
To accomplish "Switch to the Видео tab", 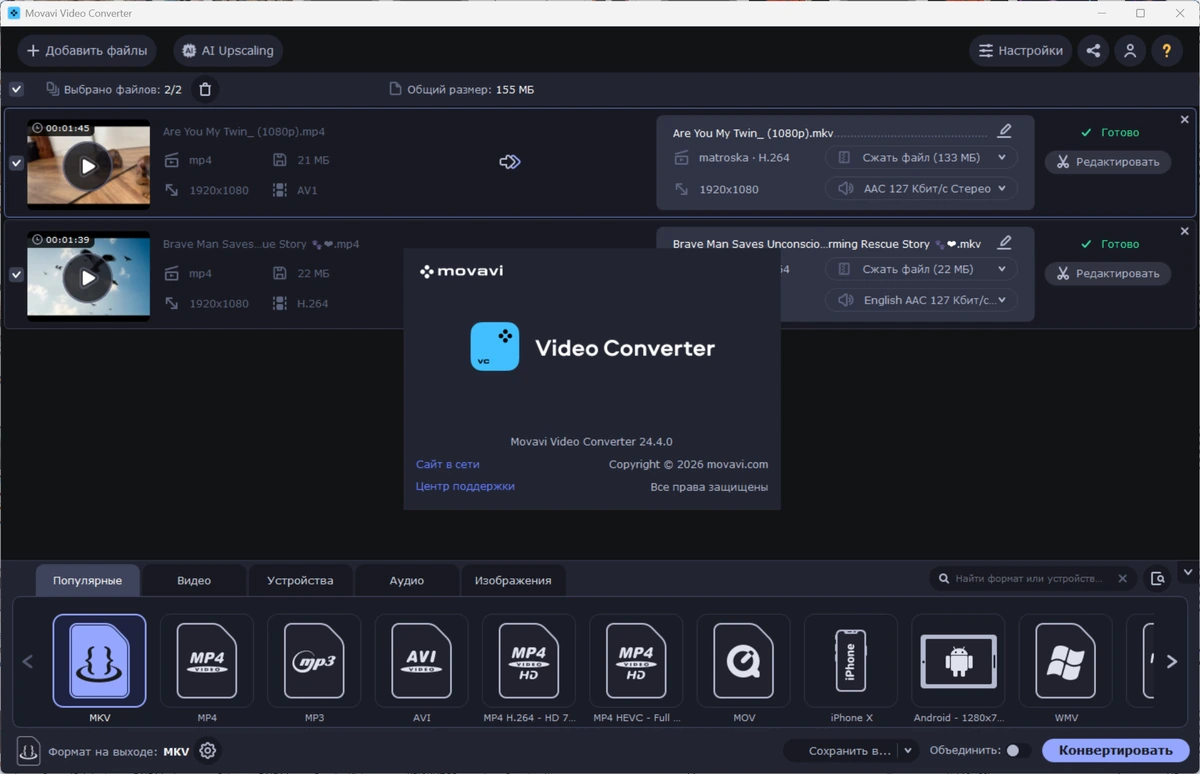I will [194, 580].
